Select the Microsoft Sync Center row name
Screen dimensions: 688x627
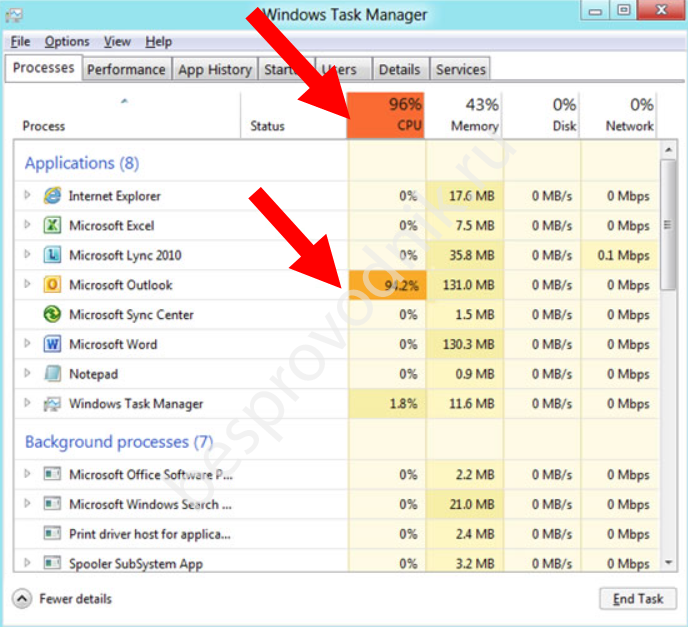(x=131, y=315)
